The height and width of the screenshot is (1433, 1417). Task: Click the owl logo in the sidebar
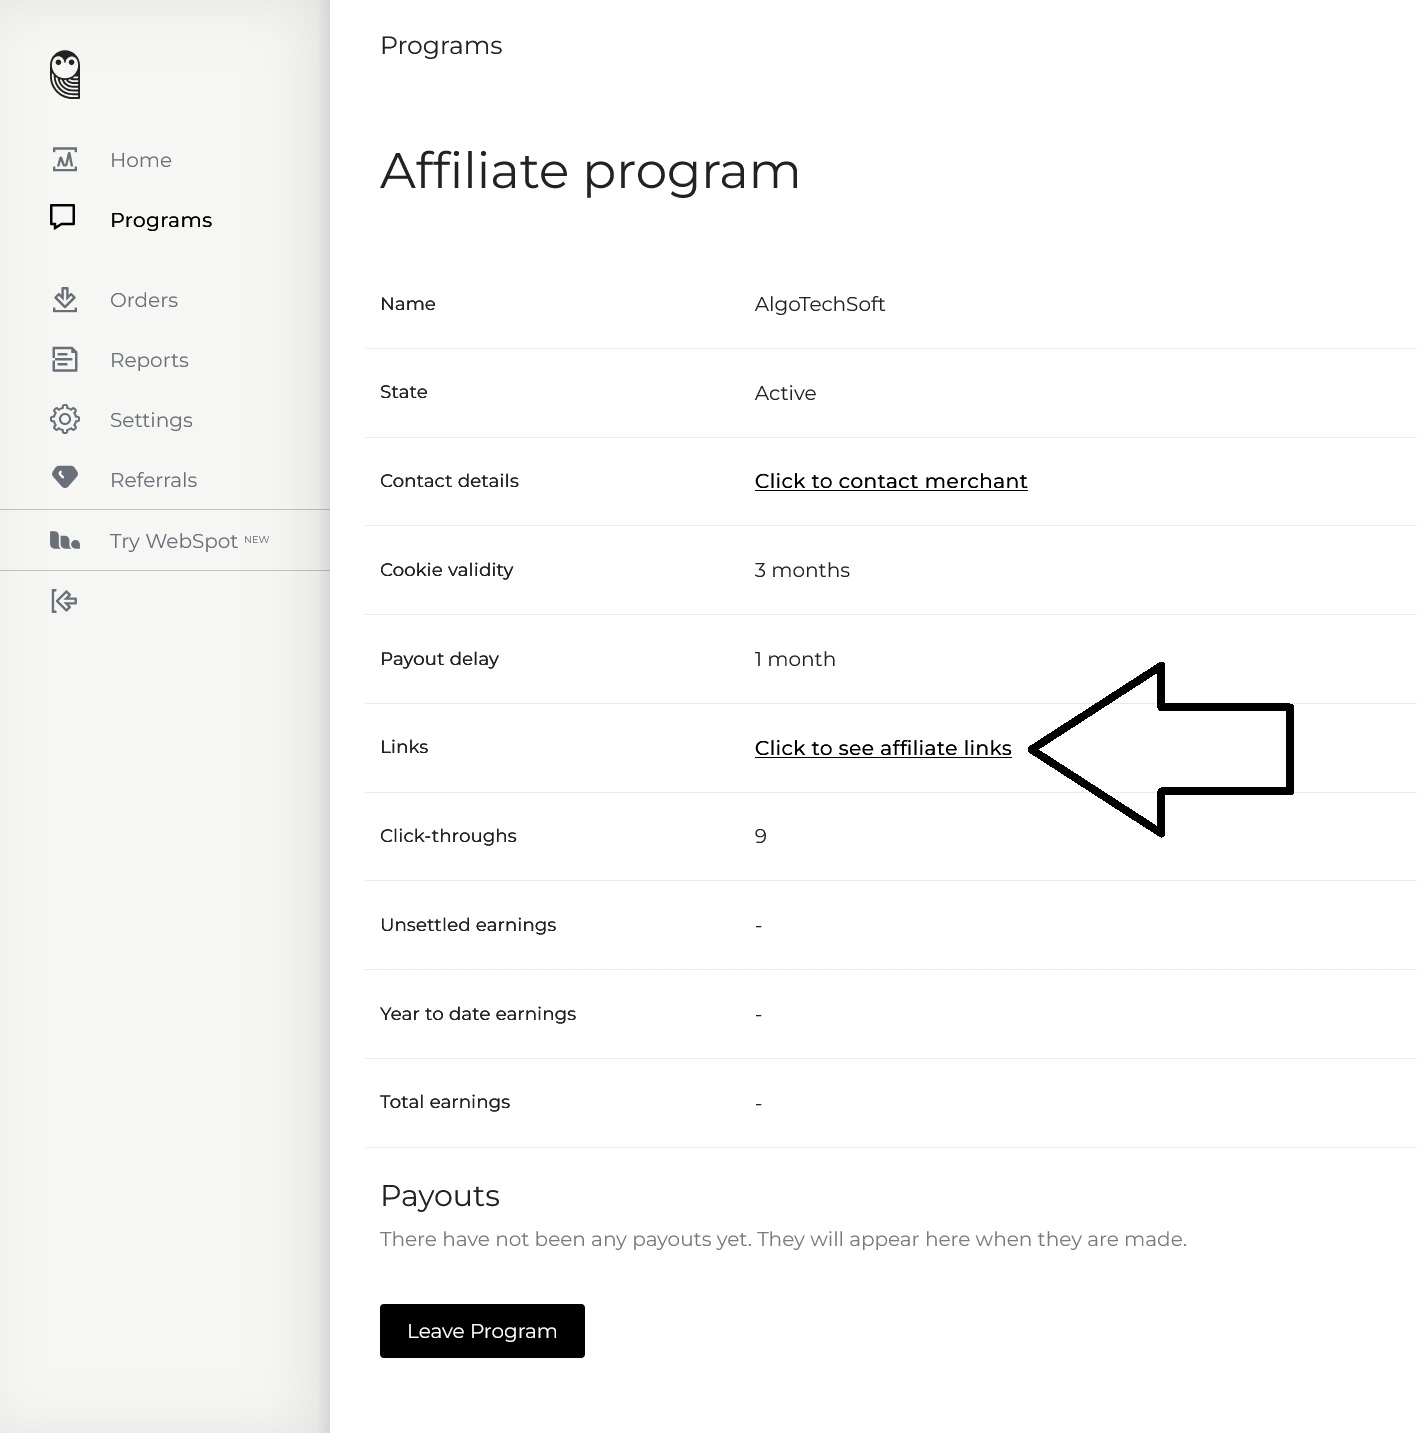(65, 75)
